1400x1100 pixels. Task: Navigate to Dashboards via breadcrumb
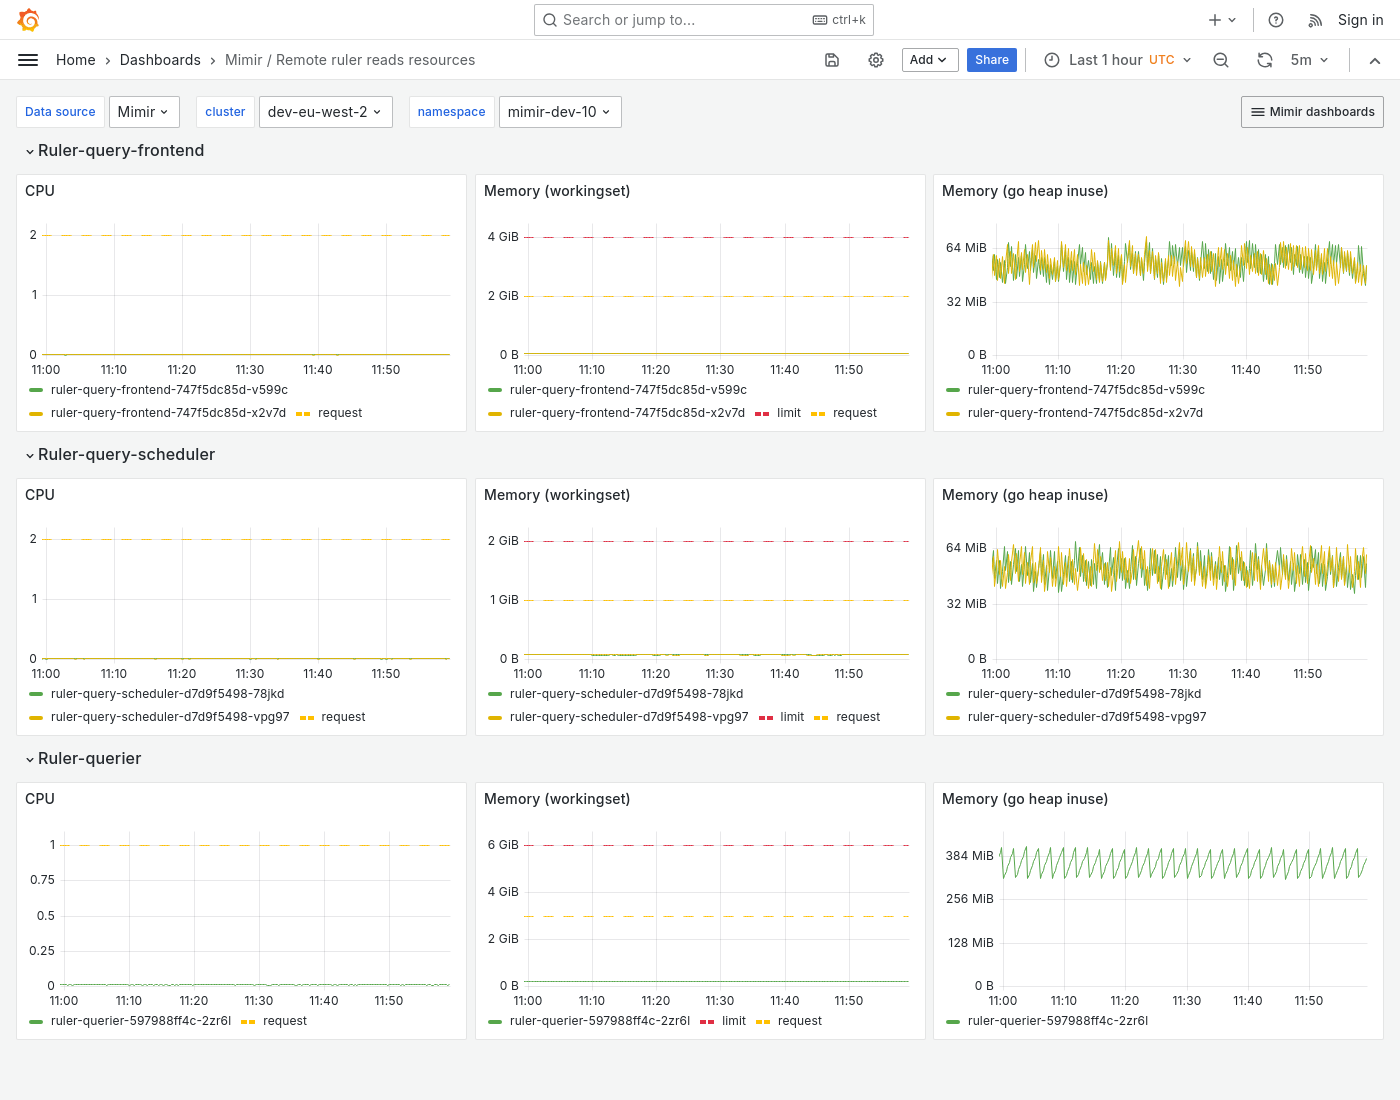[x=160, y=60]
